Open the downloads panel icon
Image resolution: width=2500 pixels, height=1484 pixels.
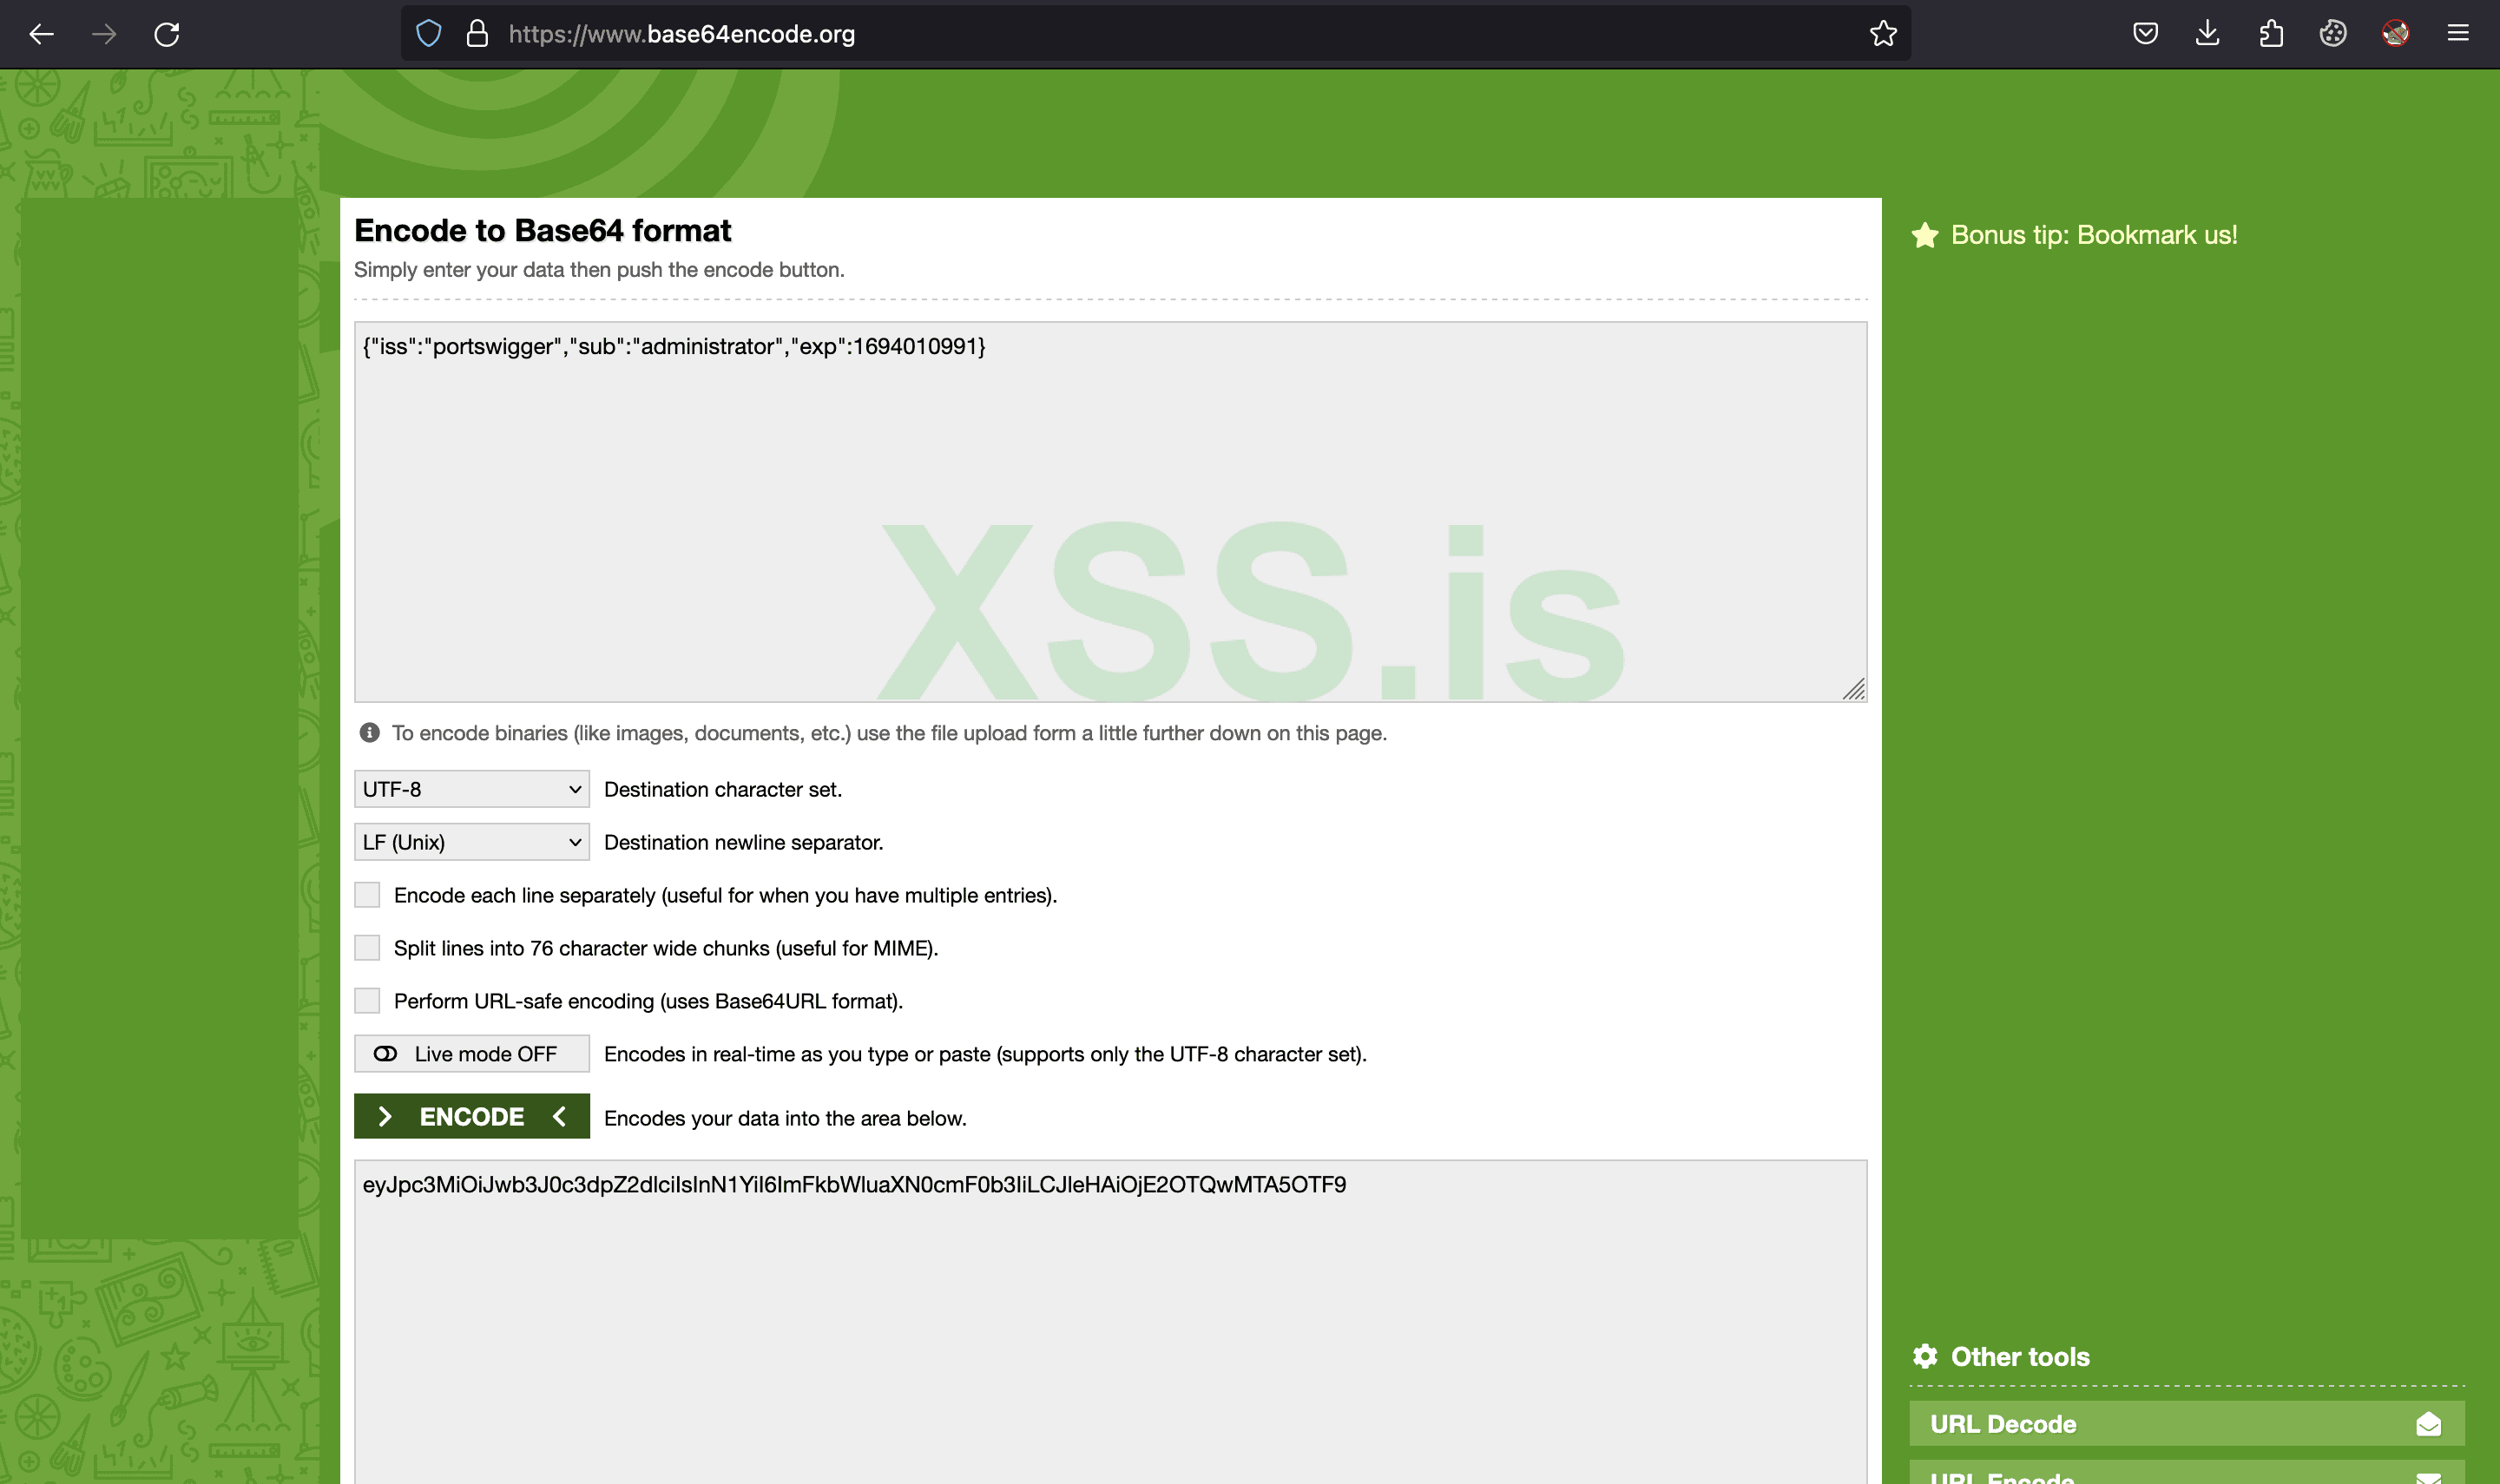pos(2208,34)
